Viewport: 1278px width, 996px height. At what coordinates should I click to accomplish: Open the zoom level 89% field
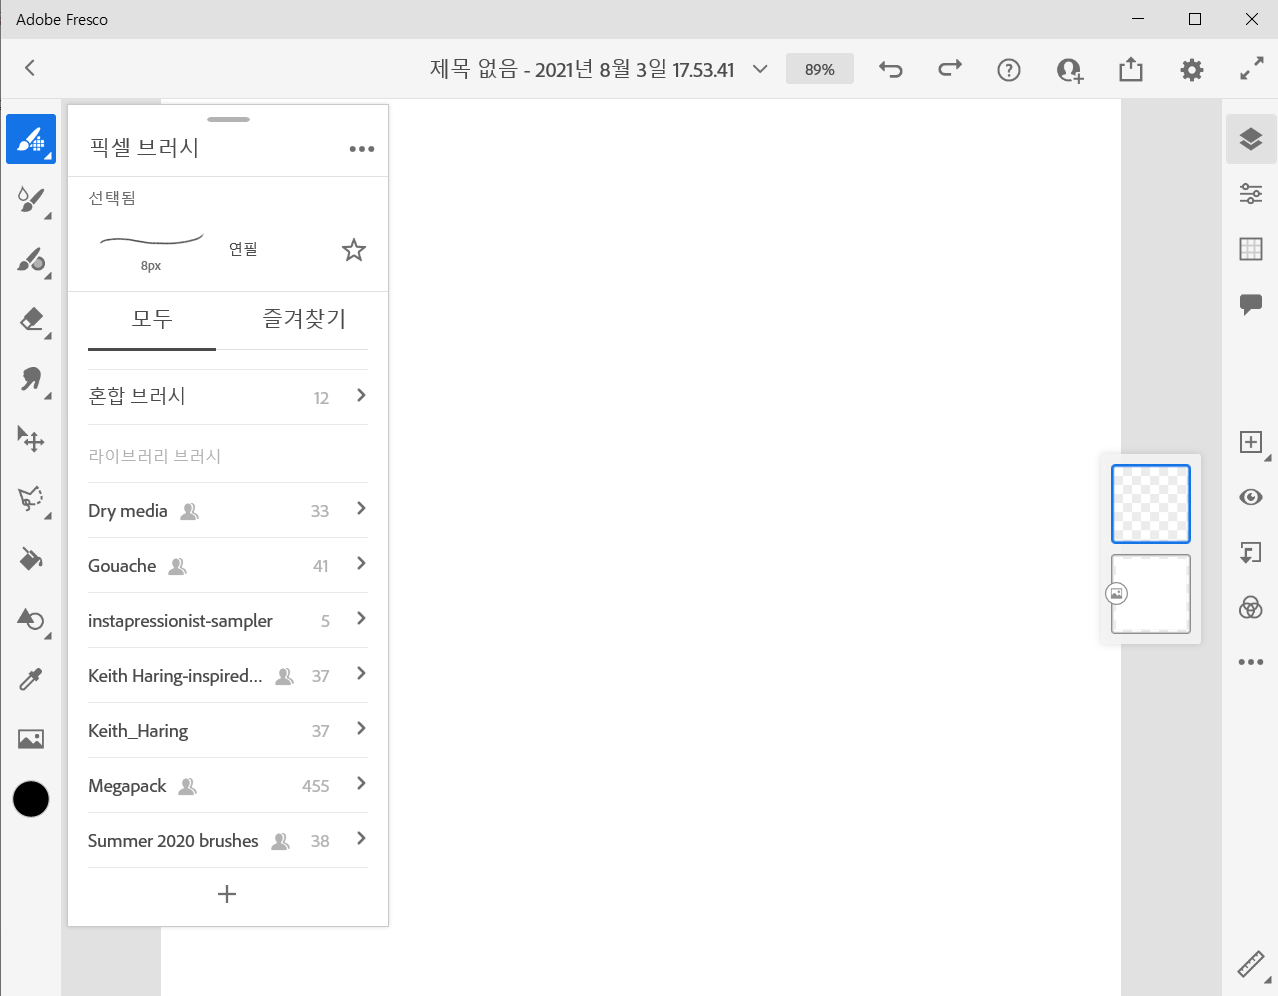pyautogui.click(x=820, y=69)
